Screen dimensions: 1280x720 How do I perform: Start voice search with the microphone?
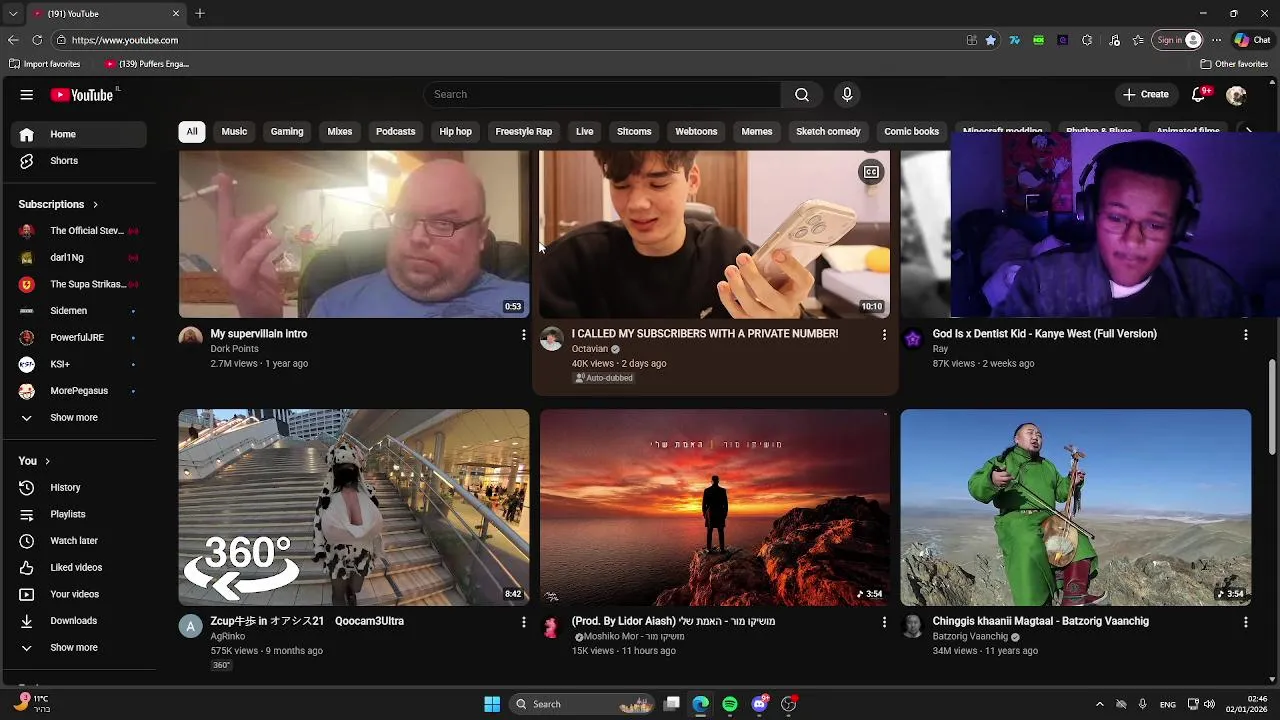(x=847, y=94)
